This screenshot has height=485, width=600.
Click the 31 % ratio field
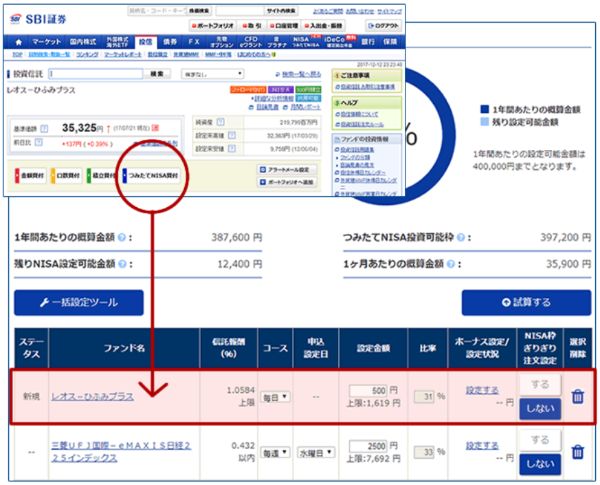(424, 397)
